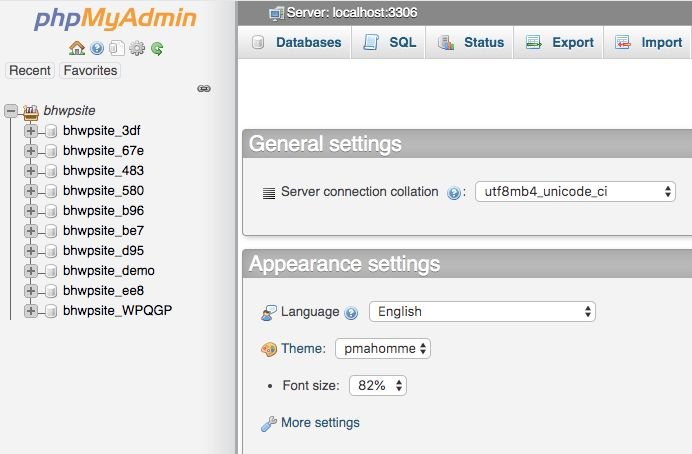Image resolution: width=692 pixels, height=454 pixels.
Task: Expand the bhwpsite_b96 database node
Action: click(30, 210)
